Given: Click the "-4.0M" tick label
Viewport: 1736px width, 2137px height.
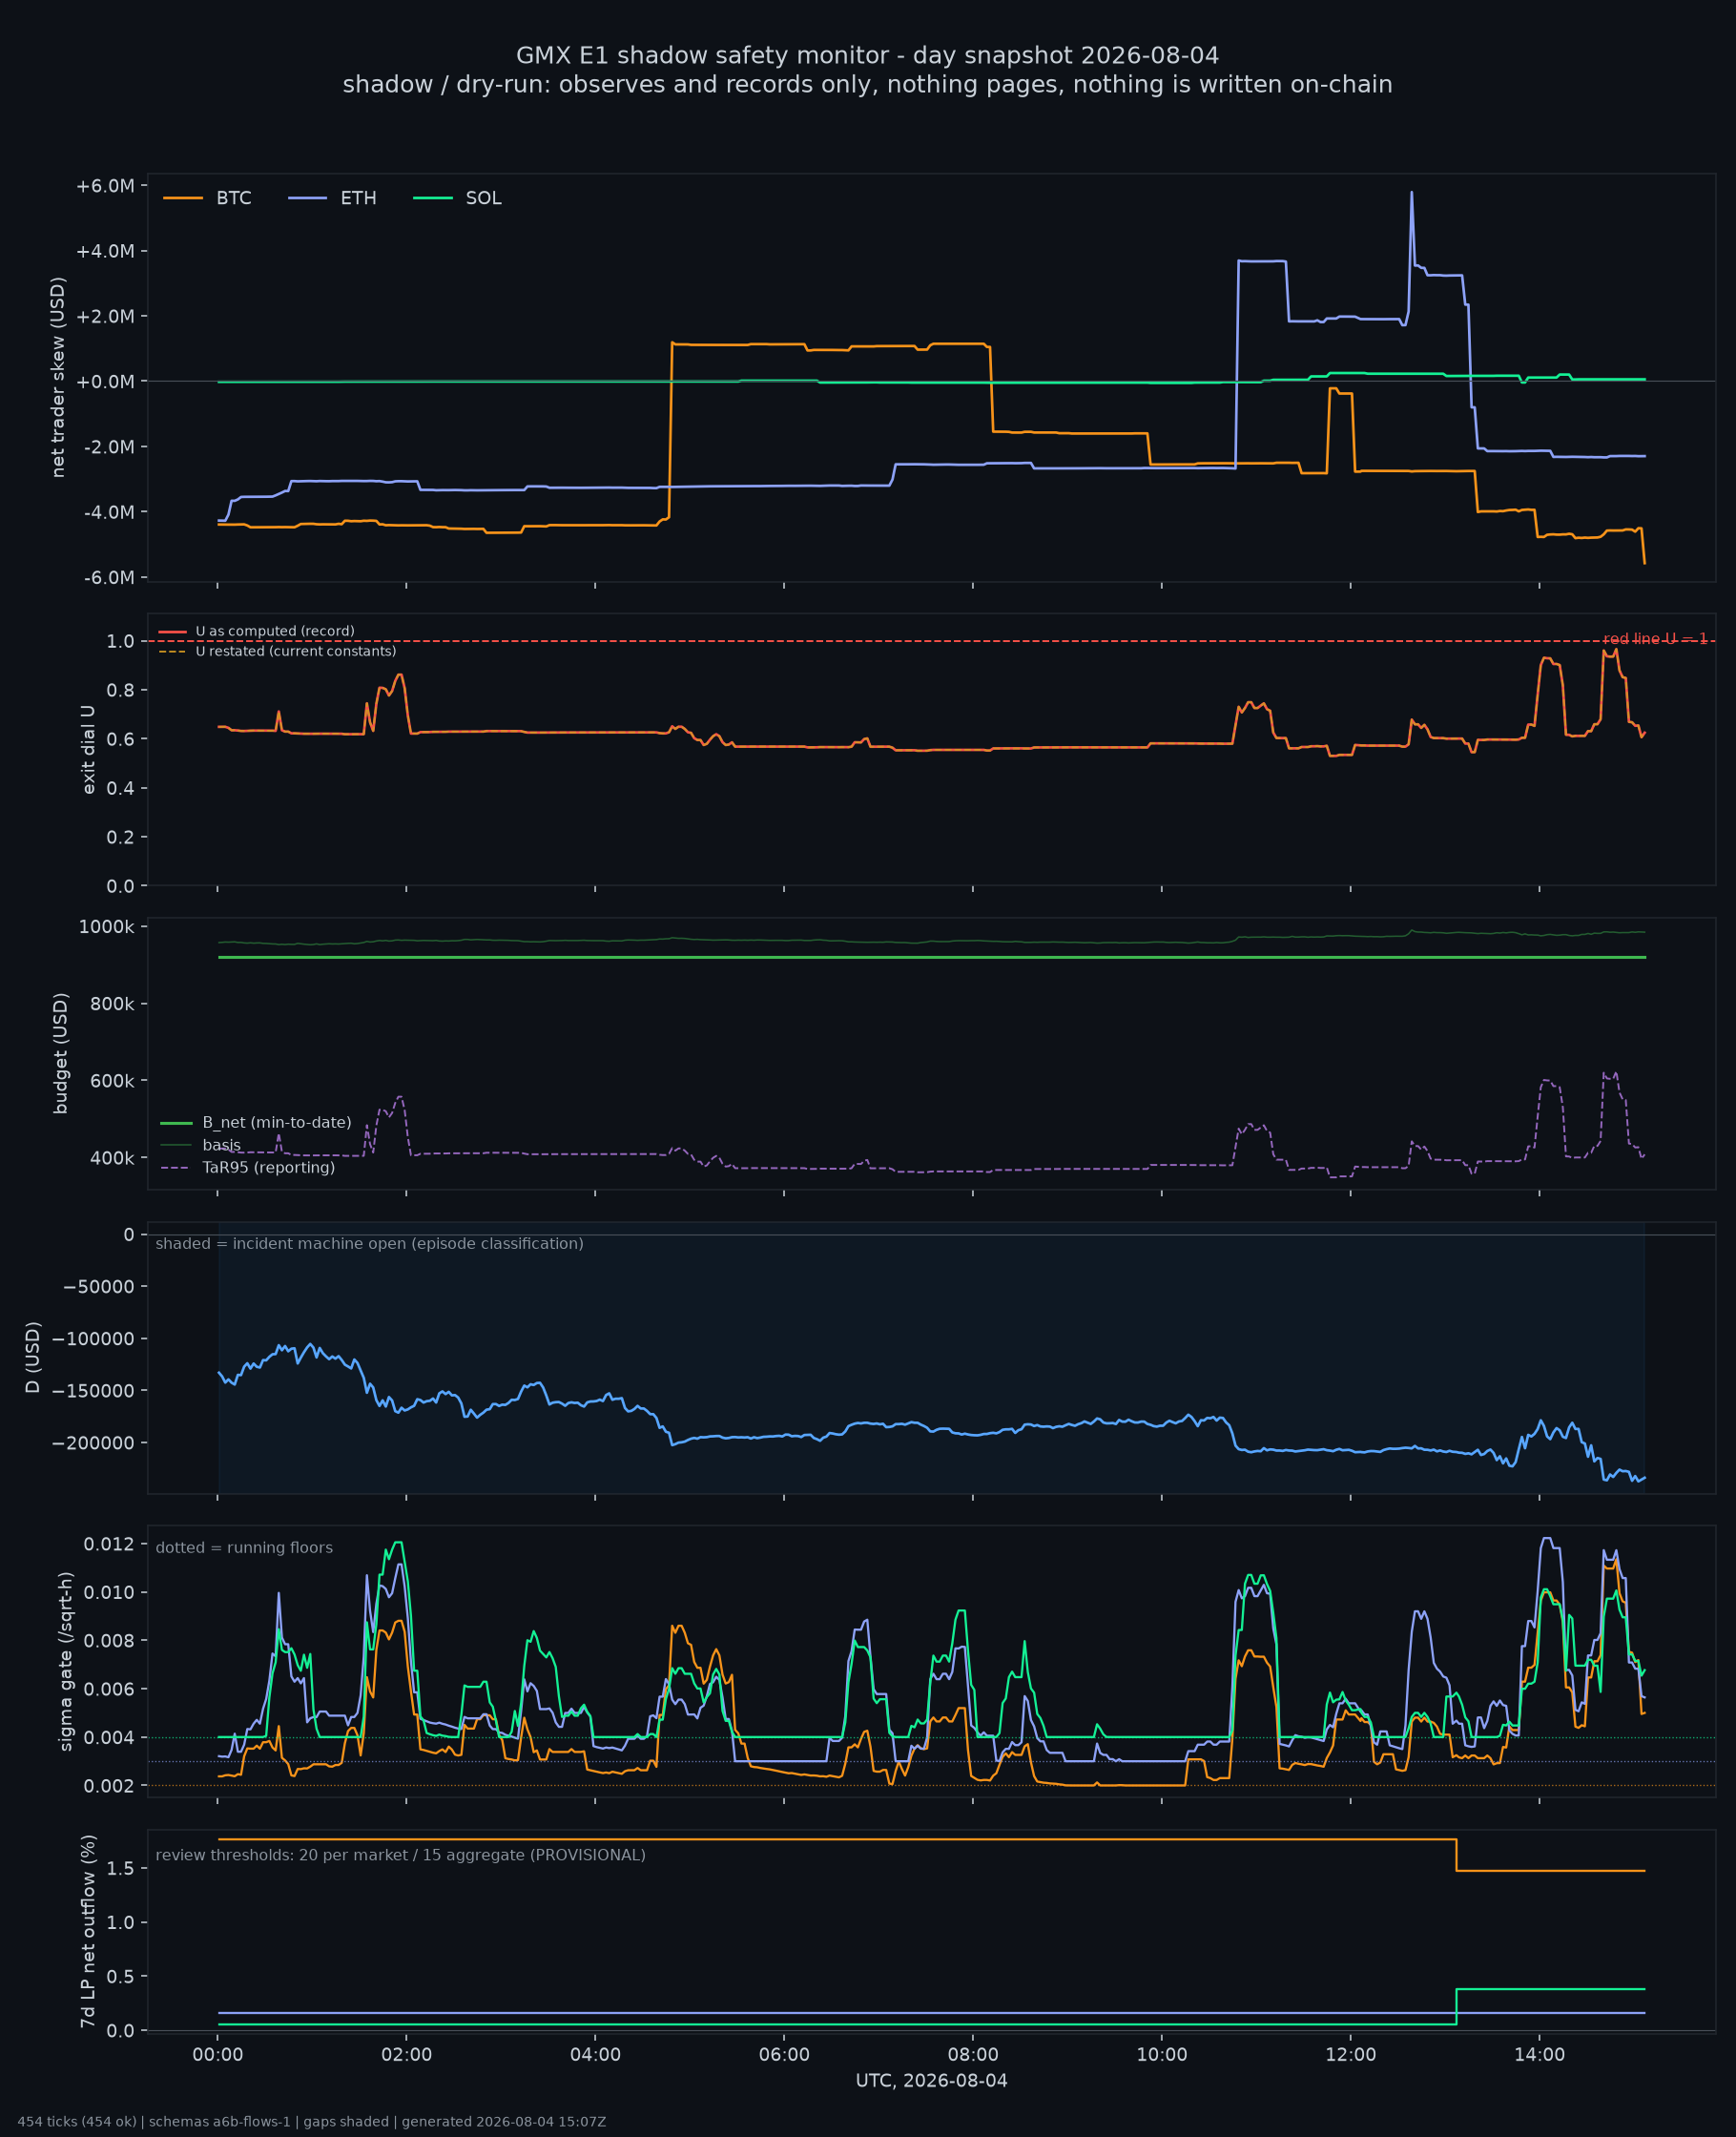Looking at the screenshot, I should [107, 513].
